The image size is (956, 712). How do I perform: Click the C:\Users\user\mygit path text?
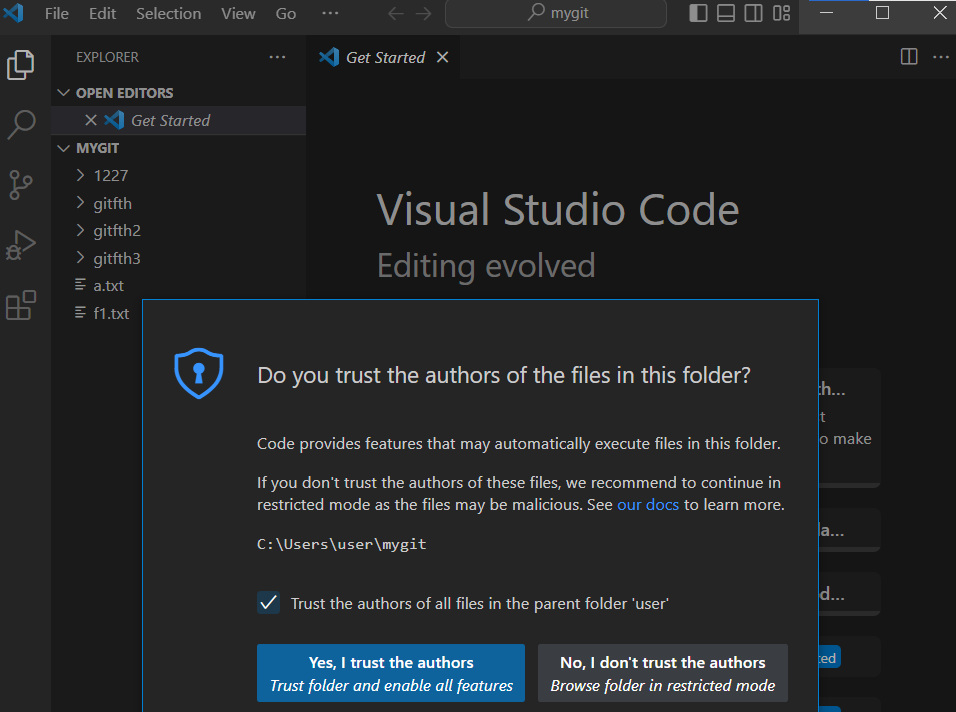(341, 544)
